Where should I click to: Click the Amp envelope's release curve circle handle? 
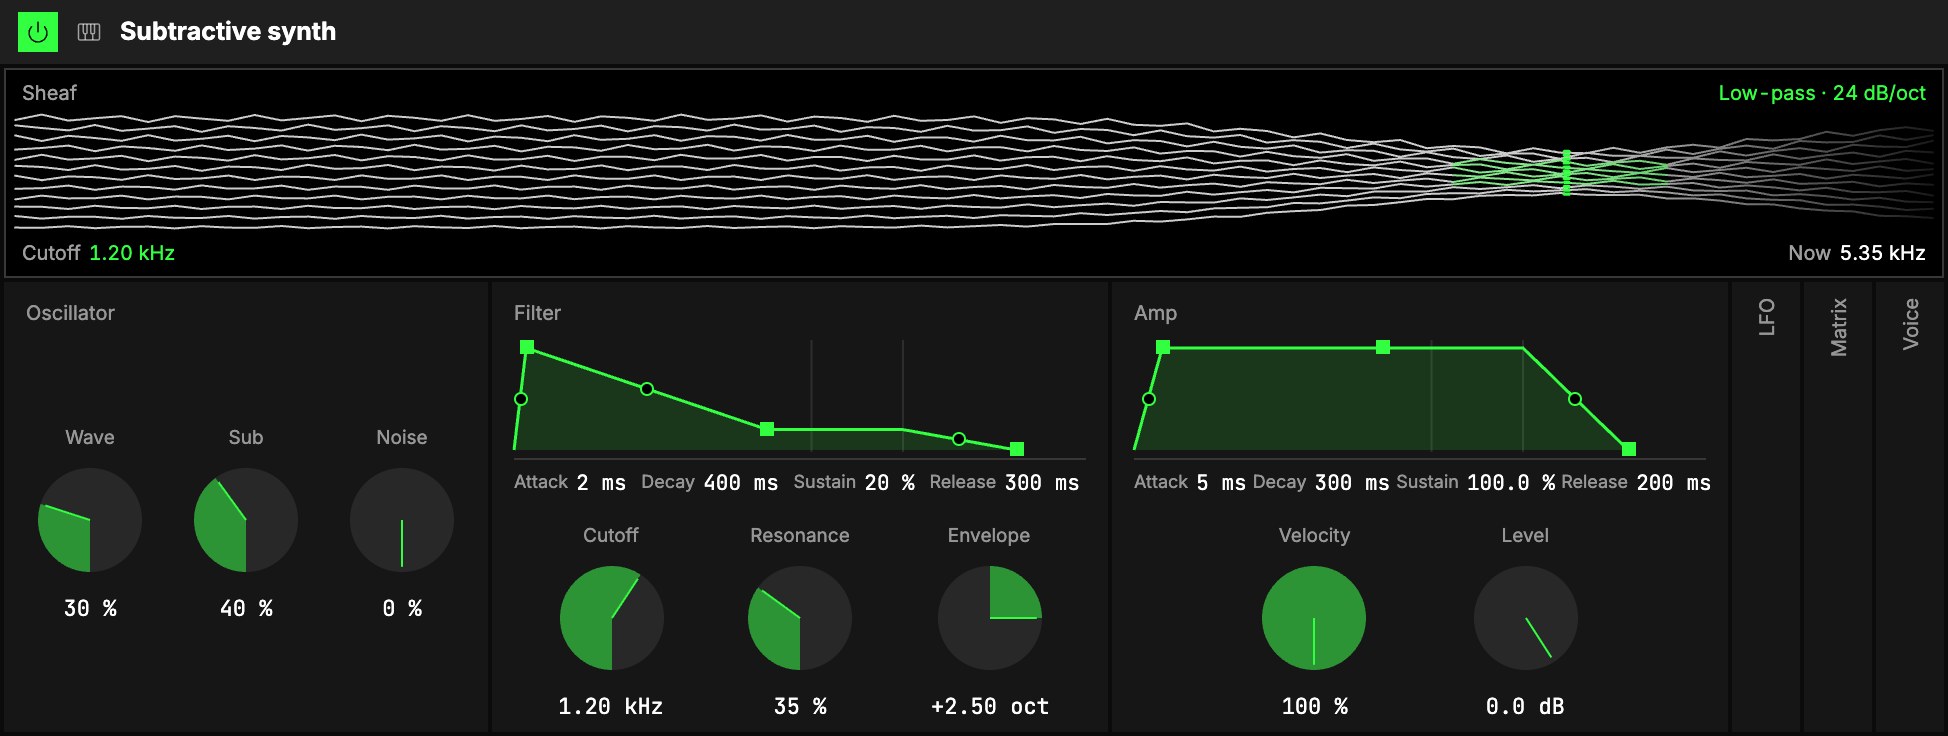[1575, 399]
